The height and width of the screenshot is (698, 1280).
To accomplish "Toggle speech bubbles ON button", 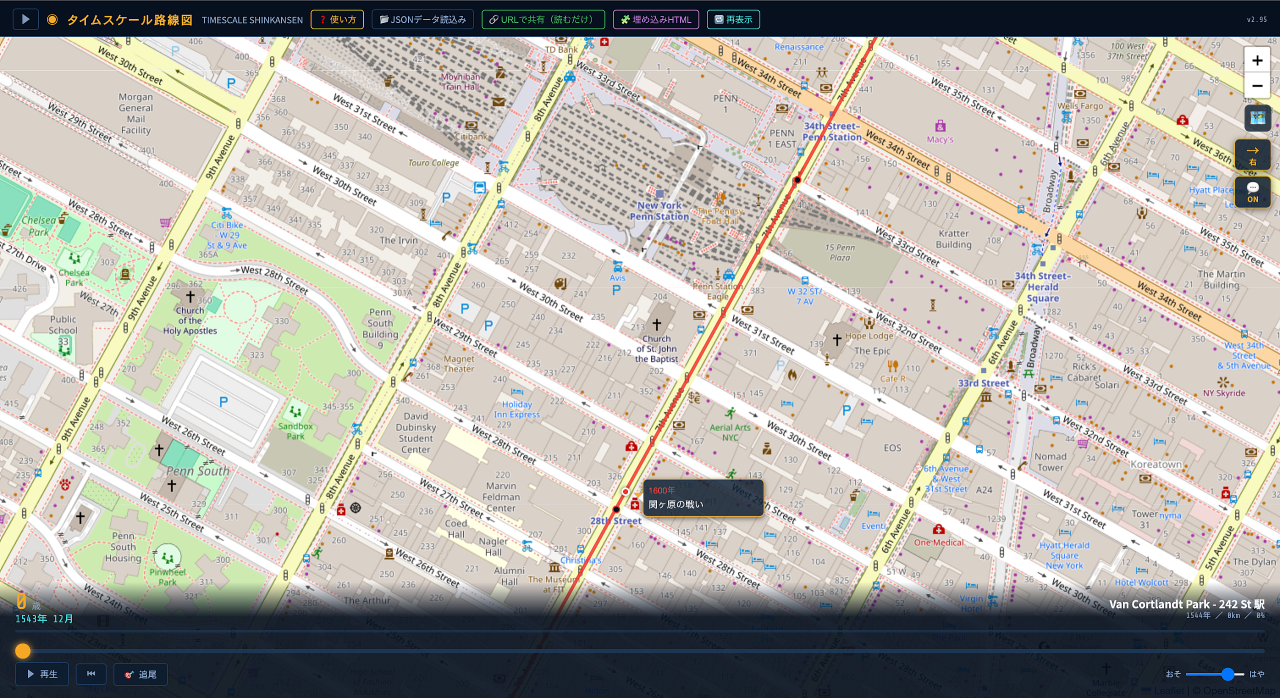I will point(1252,192).
